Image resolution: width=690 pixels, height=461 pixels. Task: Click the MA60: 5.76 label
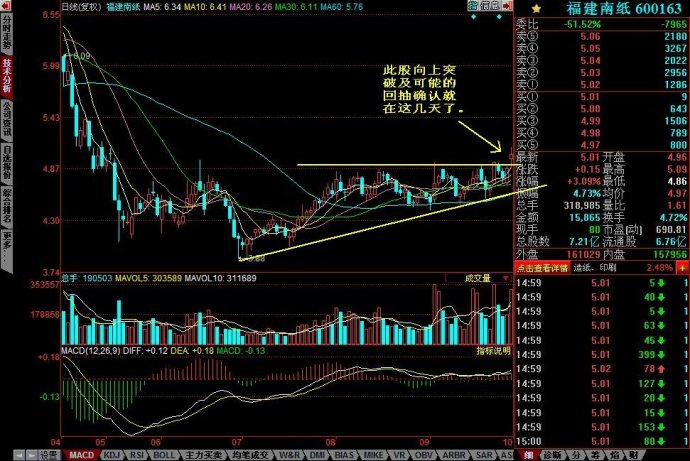pos(341,7)
